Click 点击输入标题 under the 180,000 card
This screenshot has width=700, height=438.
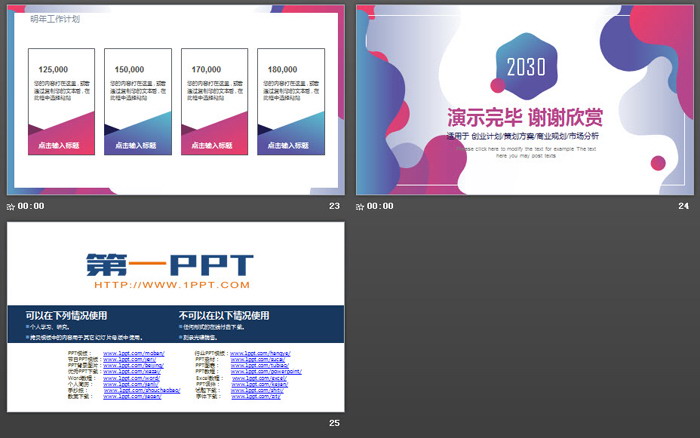coord(288,146)
